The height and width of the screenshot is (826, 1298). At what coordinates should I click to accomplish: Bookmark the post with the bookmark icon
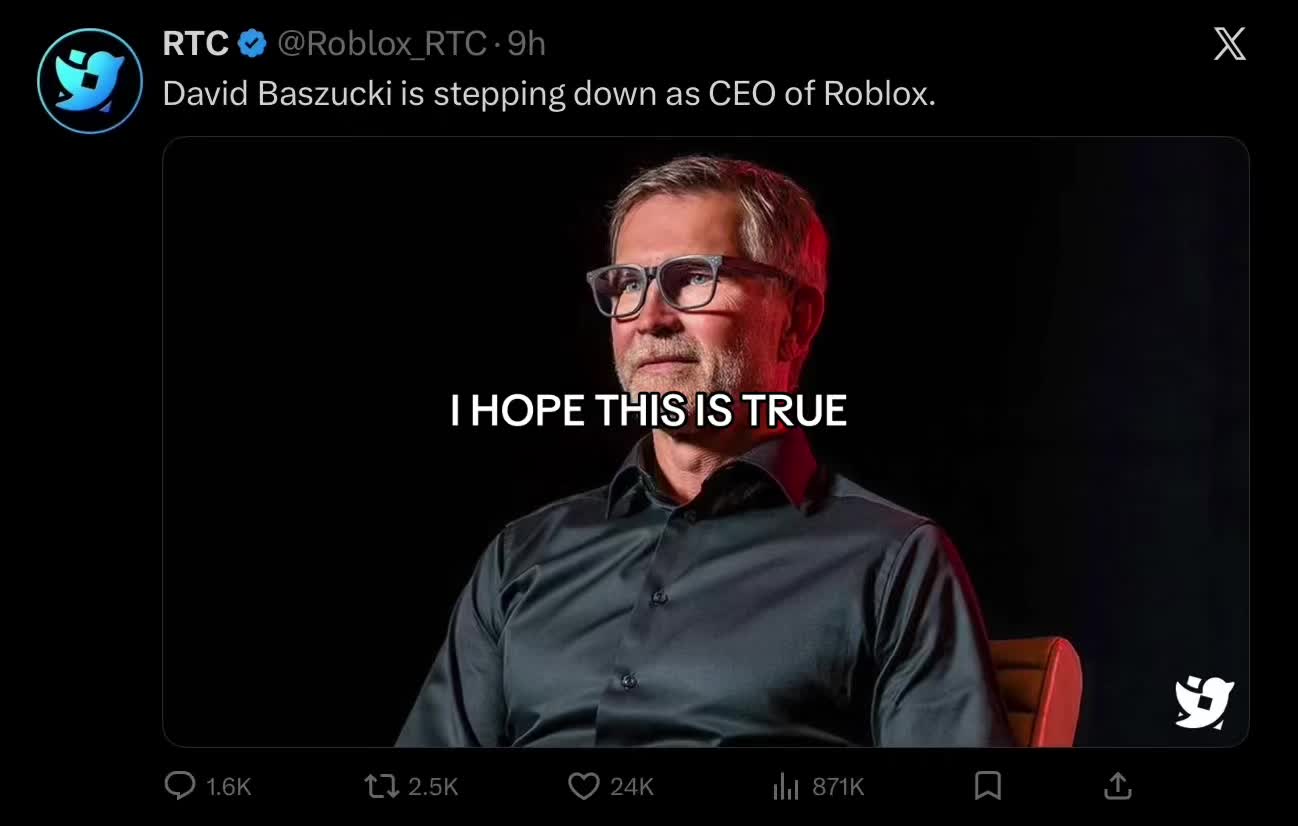[988, 787]
